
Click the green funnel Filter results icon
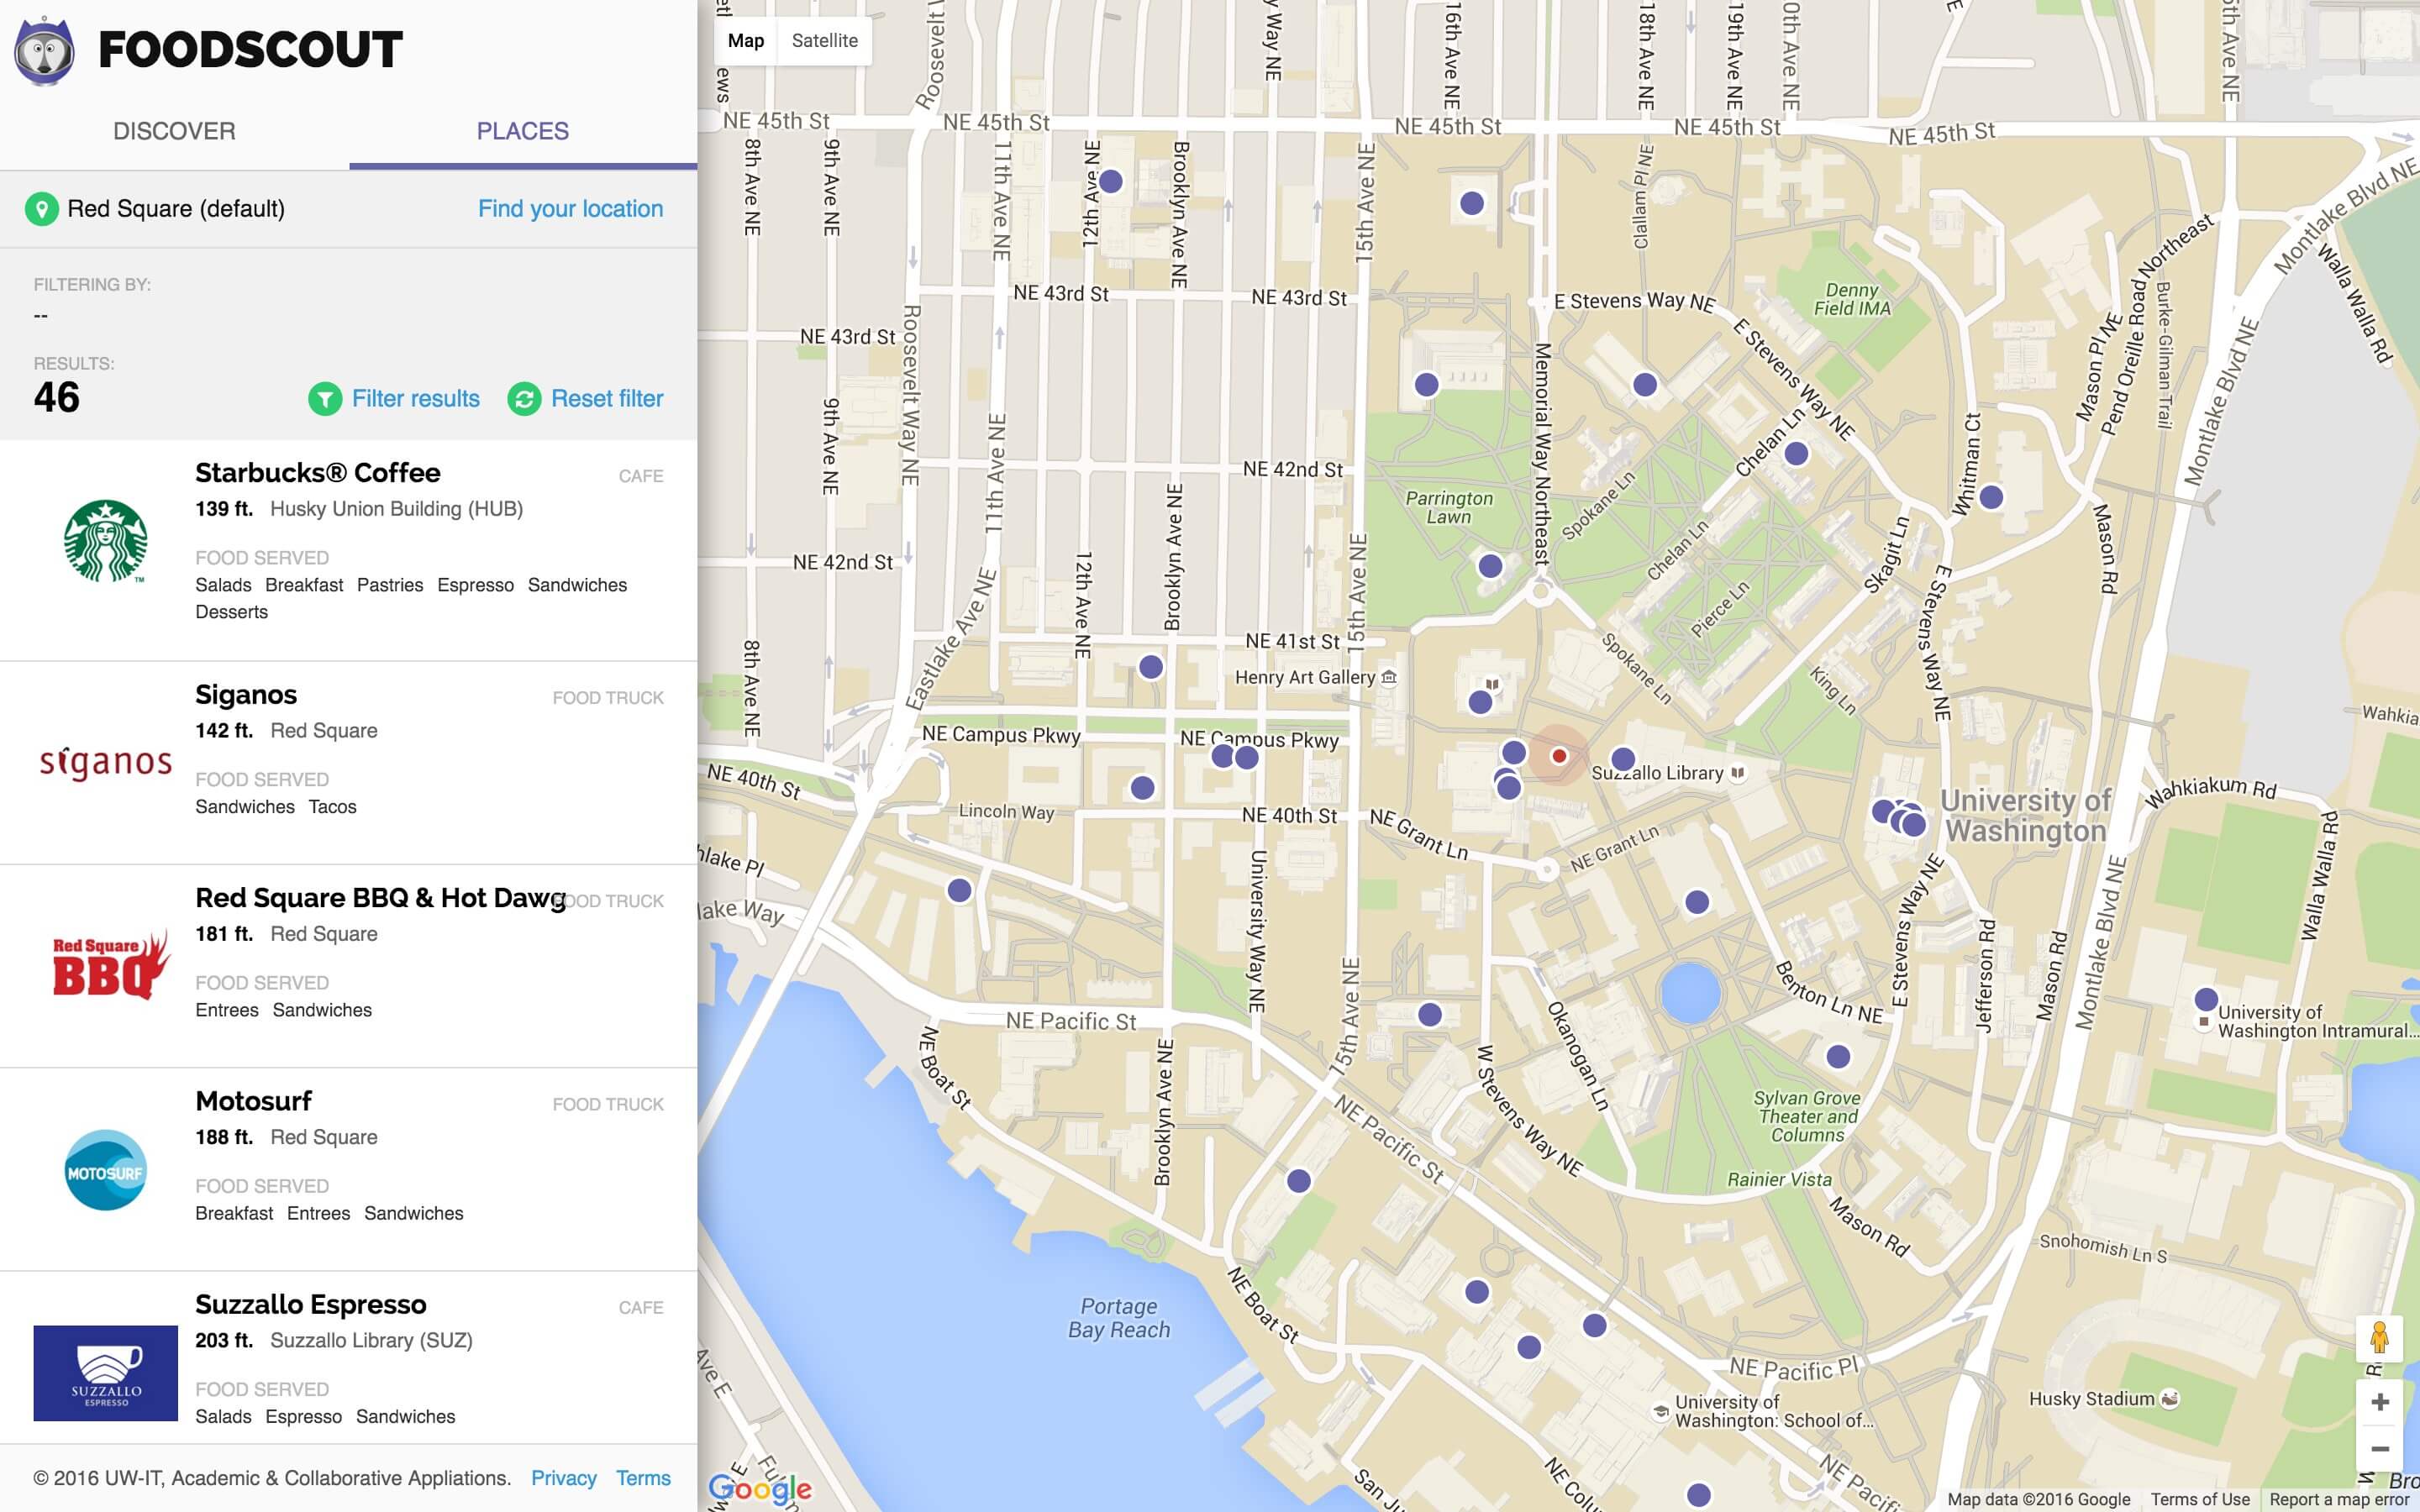[325, 399]
